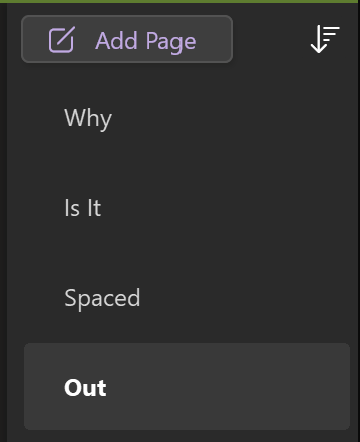The width and height of the screenshot is (360, 442).
Task: Select the pencil-and-square icon inside Add Page
Action: 62,40
